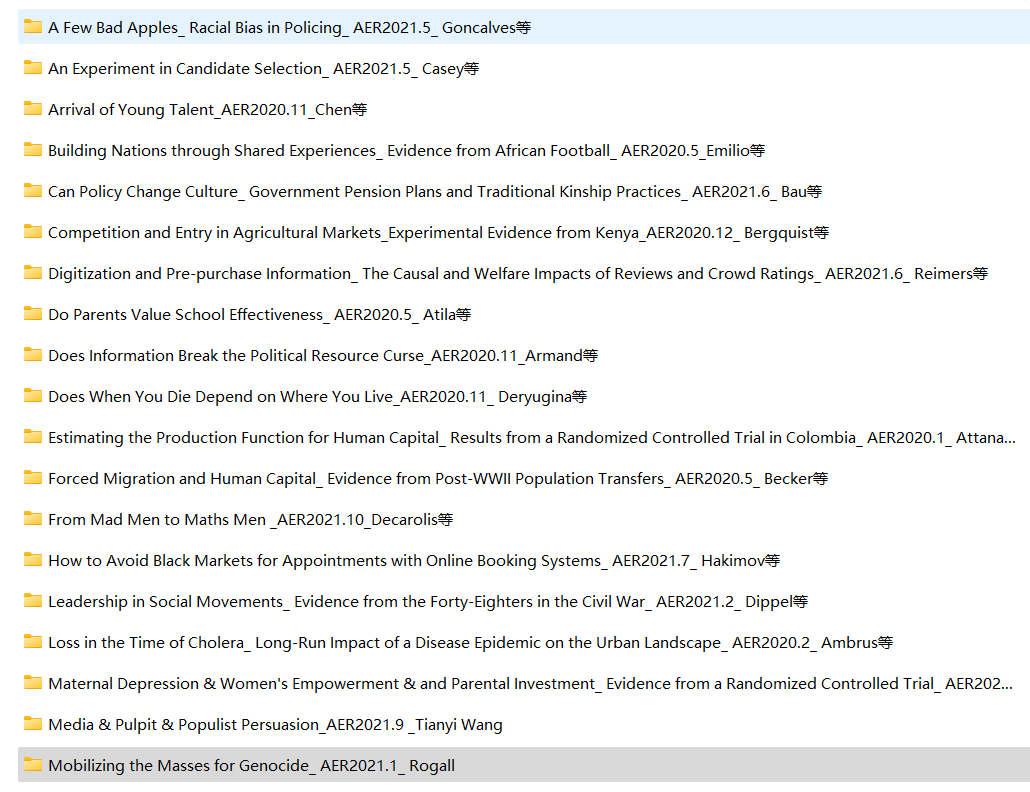
Task: Click folder icon for From Mad Men to Maths Men
Action: click(33, 519)
